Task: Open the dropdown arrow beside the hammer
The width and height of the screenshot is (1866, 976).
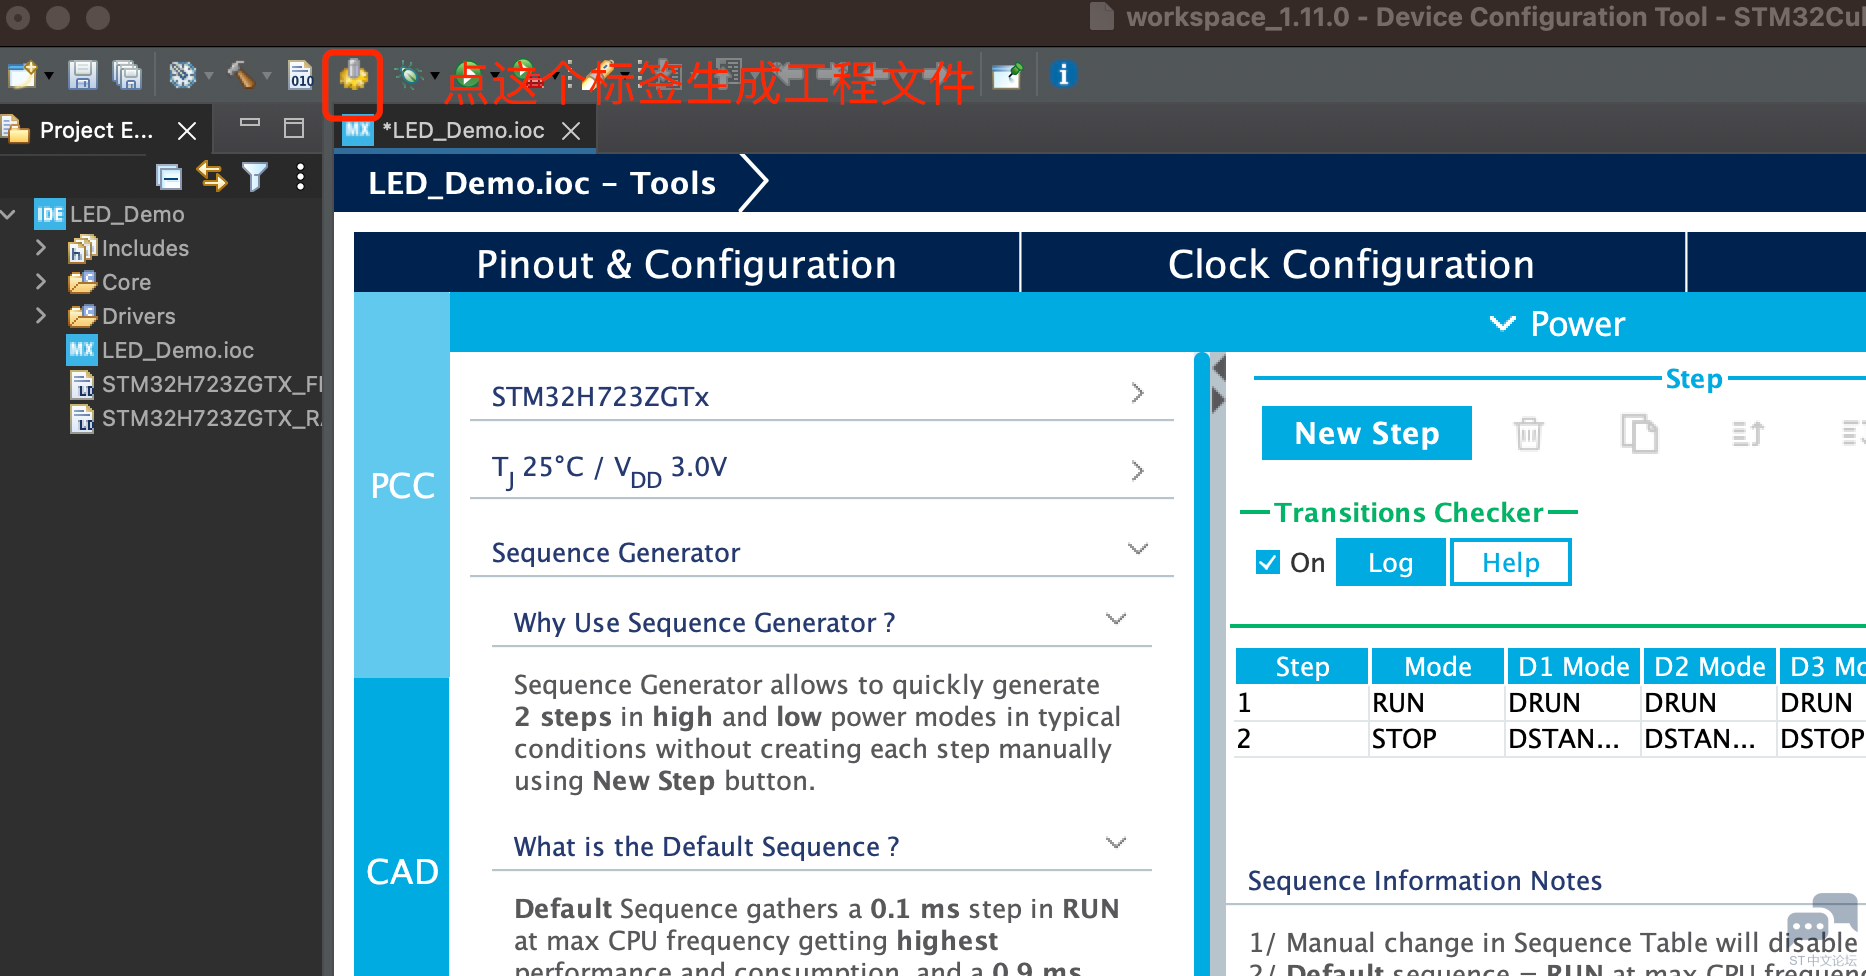Action: pyautogui.click(x=267, y=76)
